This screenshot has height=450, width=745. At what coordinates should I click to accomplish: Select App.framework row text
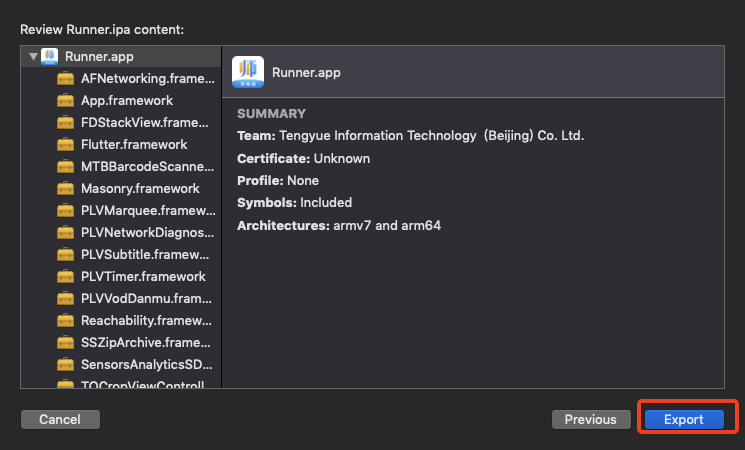pyautogui.click(x=127, y=100)
